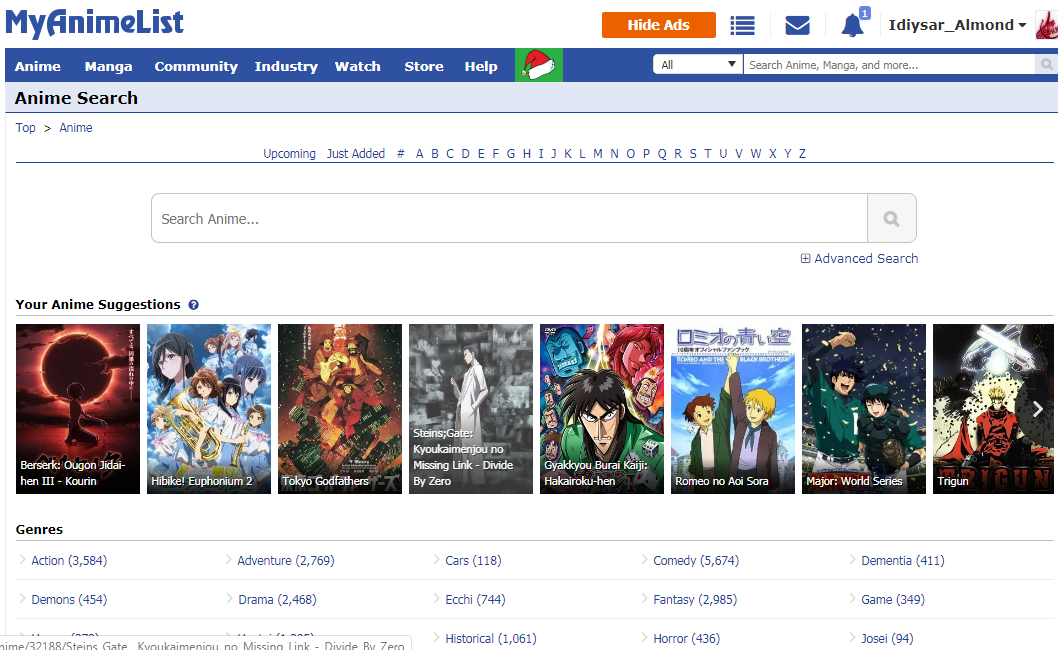Open the notifications bell icon
Screen dimensions: 1058x650
click(852, 26)
